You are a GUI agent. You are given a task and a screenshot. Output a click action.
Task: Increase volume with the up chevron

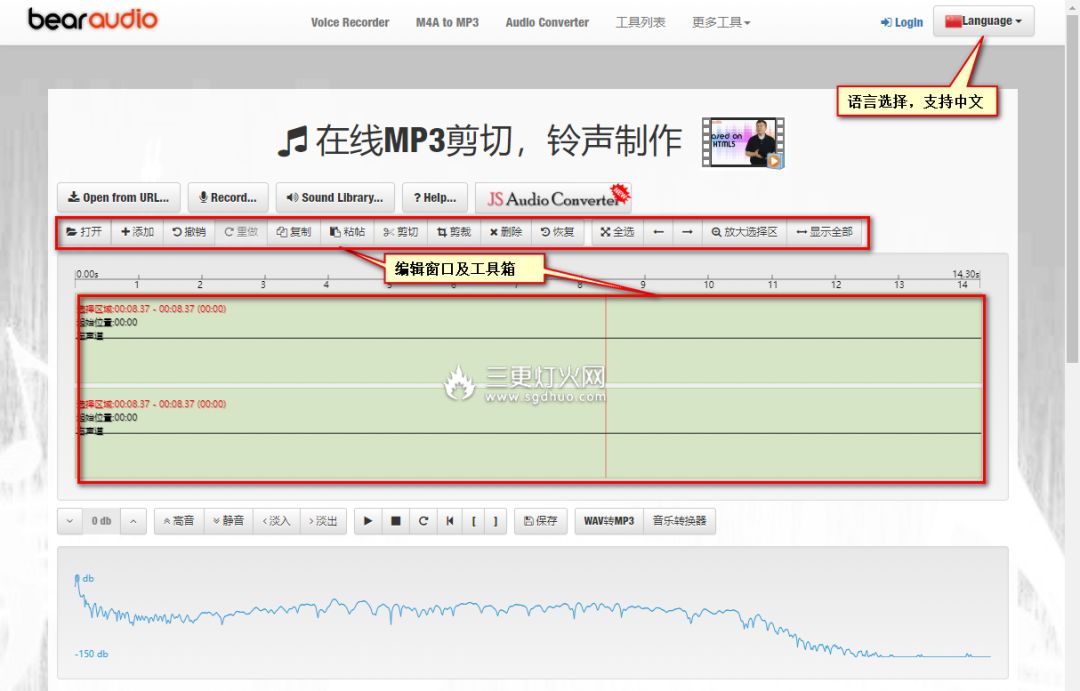pos(134,521)
